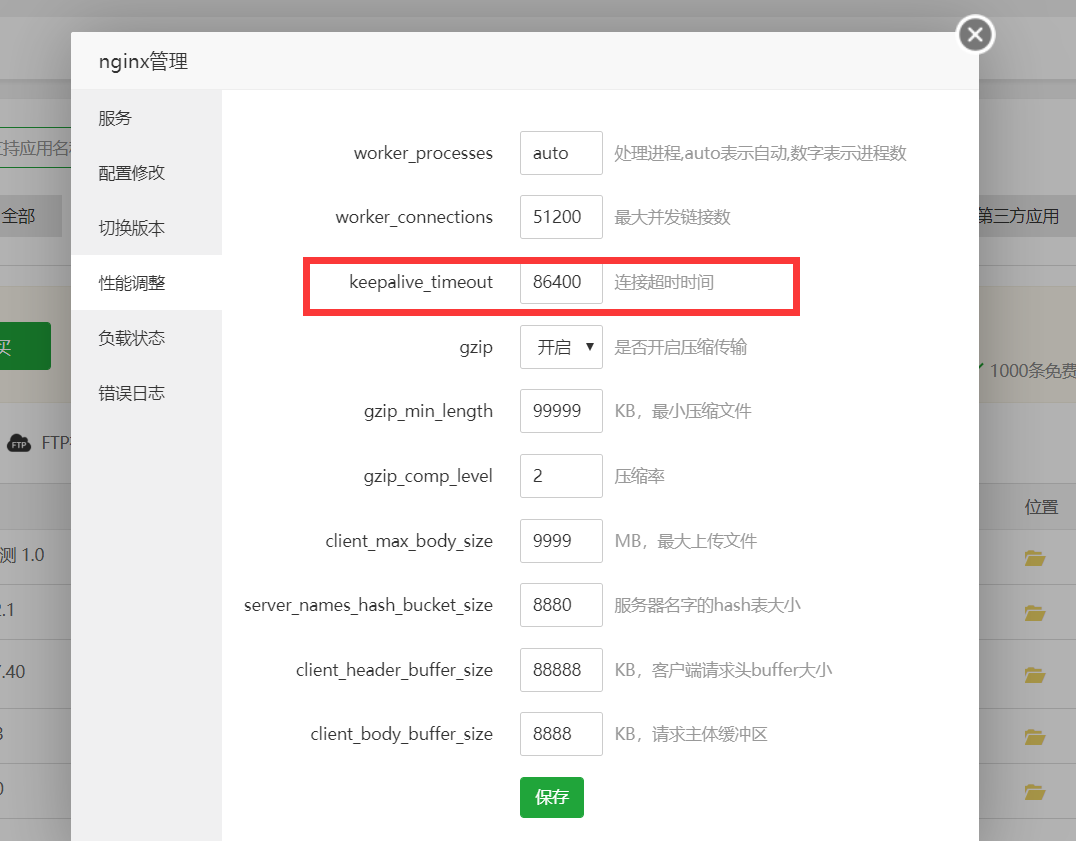
Task: Click the 连接超时时间 description text
Action: pyautogui.click(x=664, y=282)
